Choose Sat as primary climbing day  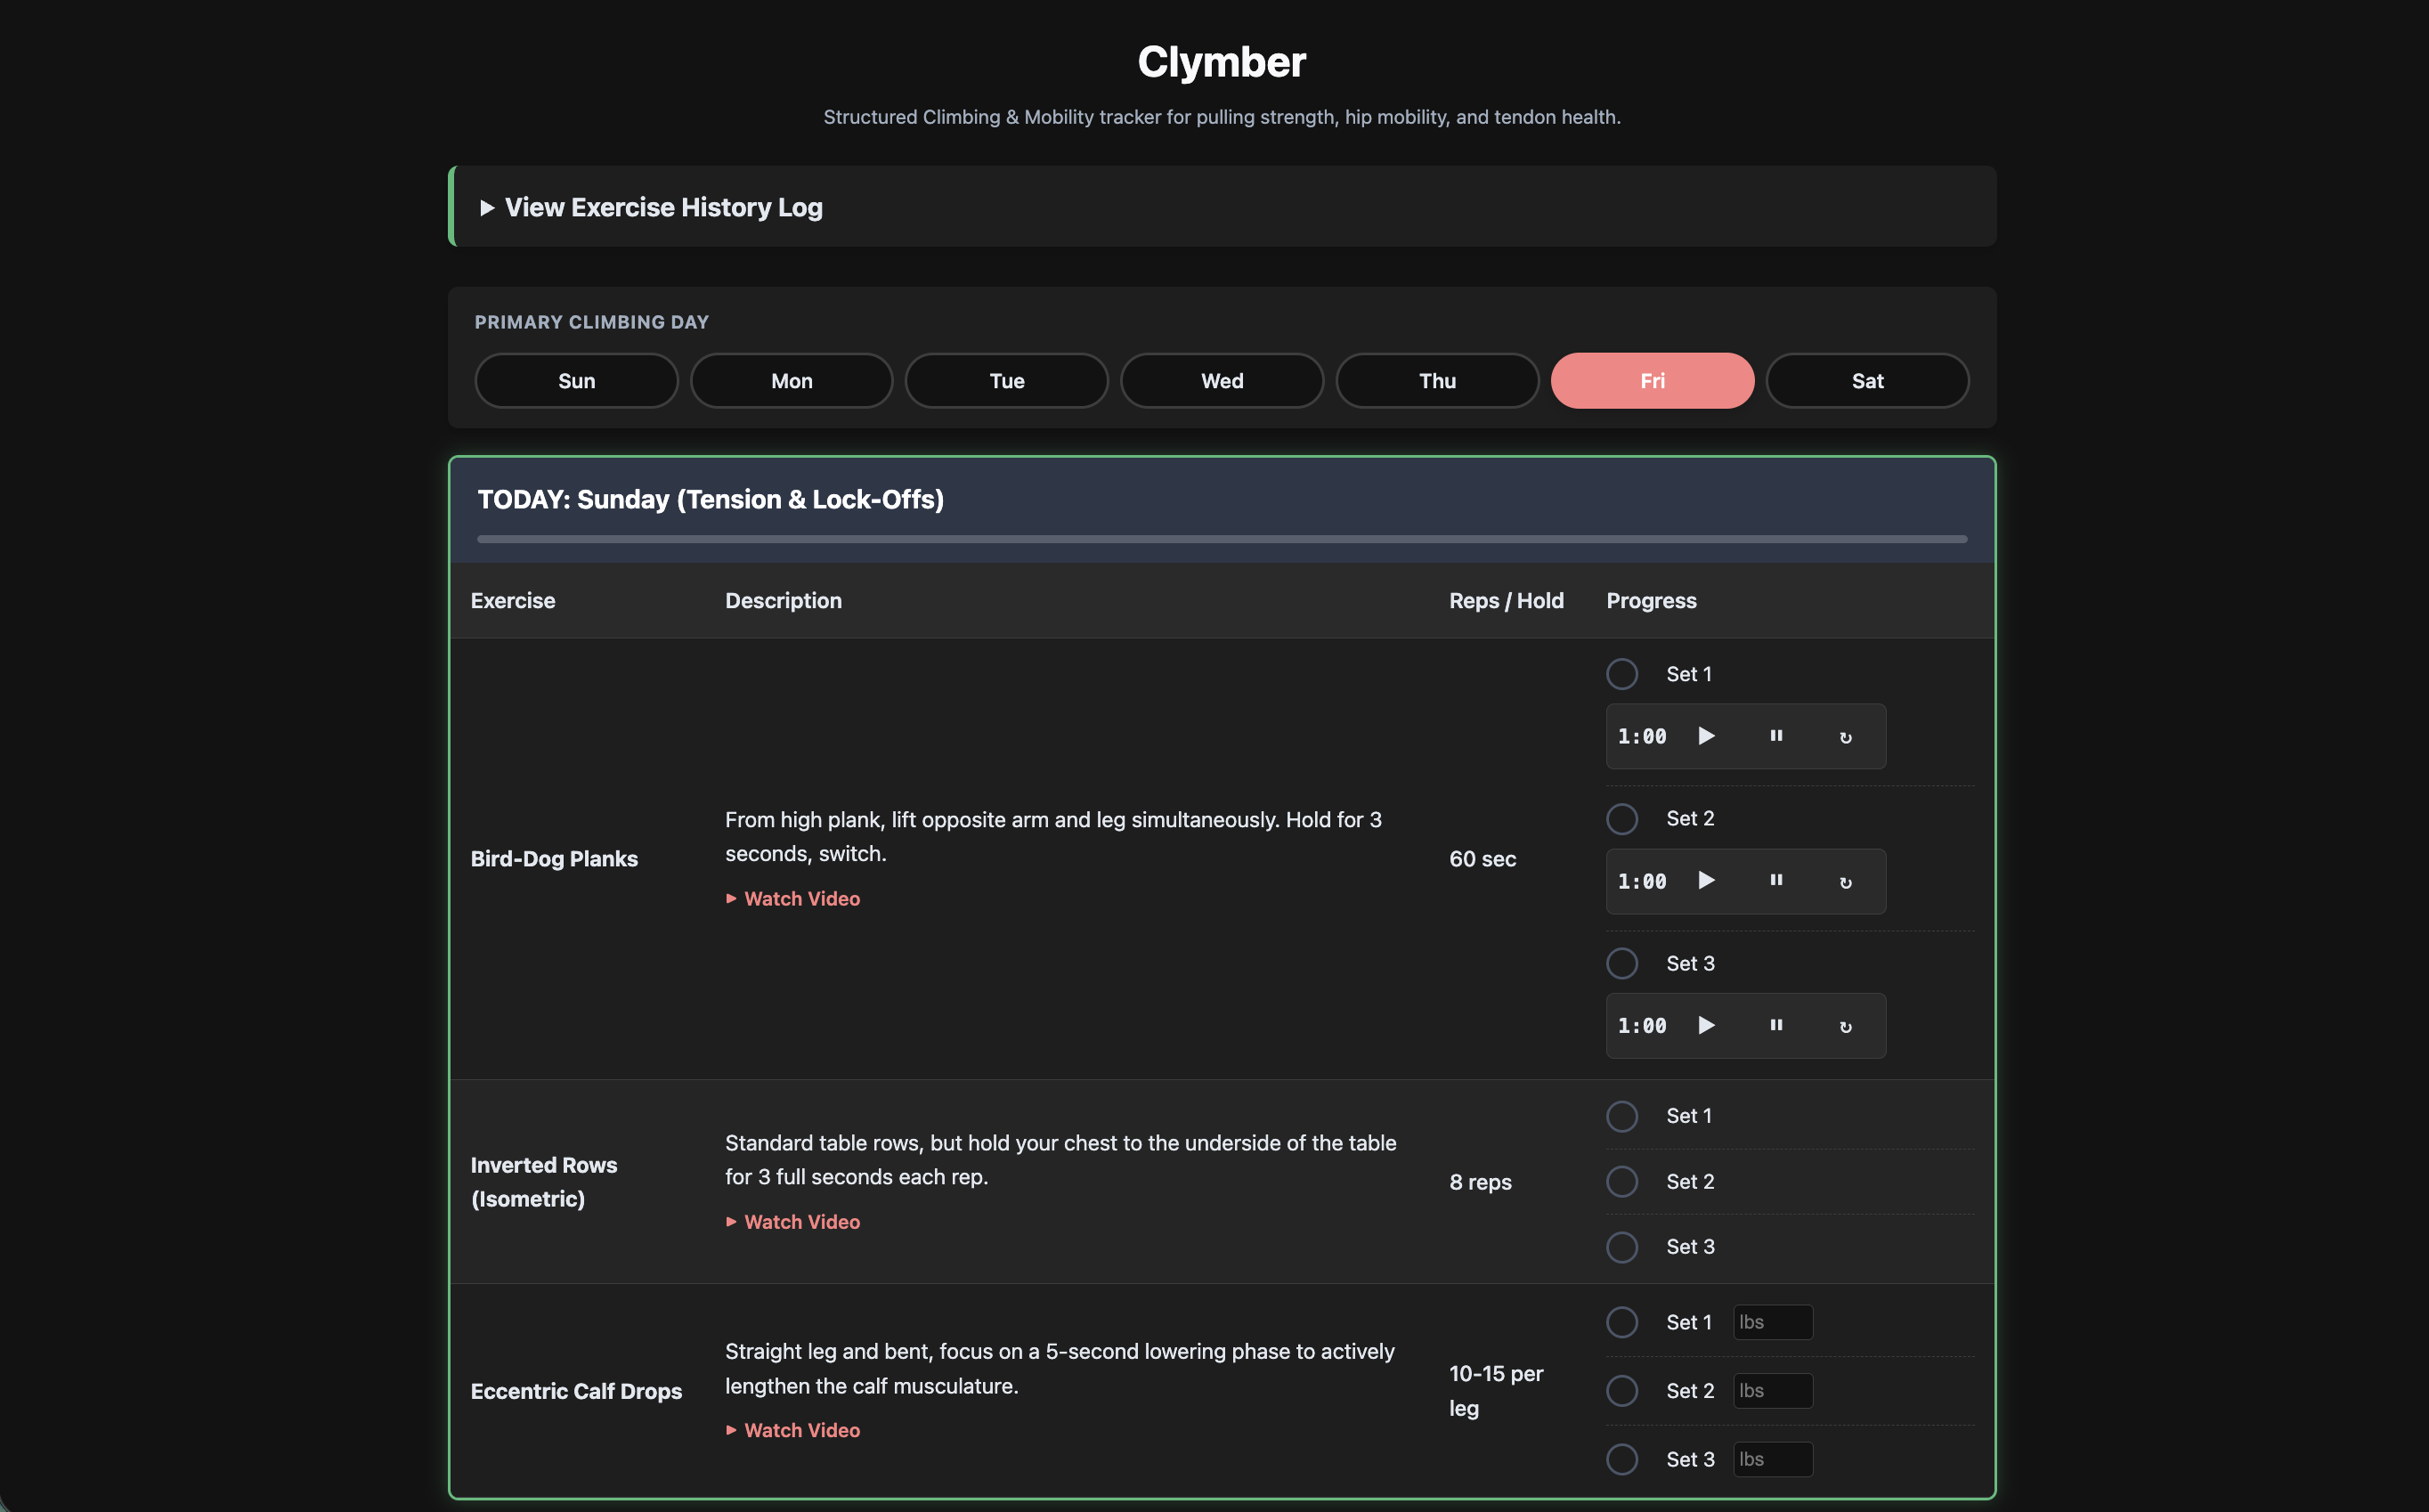coord(1866,381)
